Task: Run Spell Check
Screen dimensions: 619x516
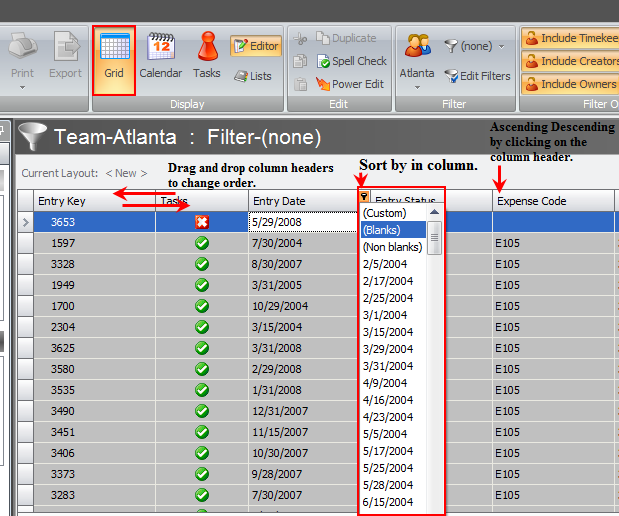Action: point(350,61)
